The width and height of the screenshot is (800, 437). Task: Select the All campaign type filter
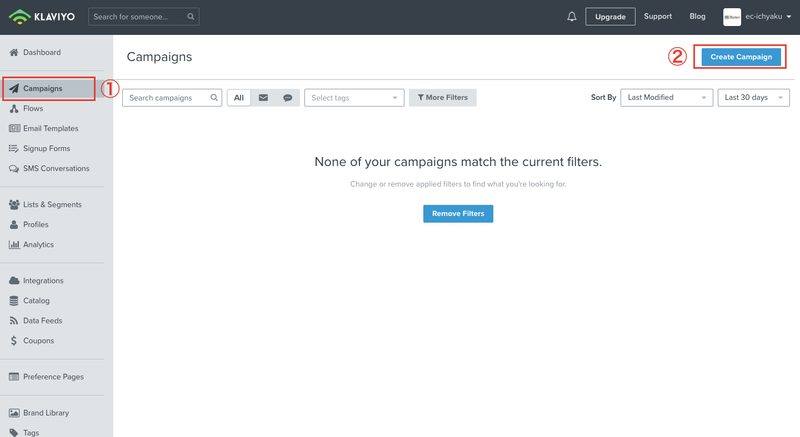click(x=239, y=97)
